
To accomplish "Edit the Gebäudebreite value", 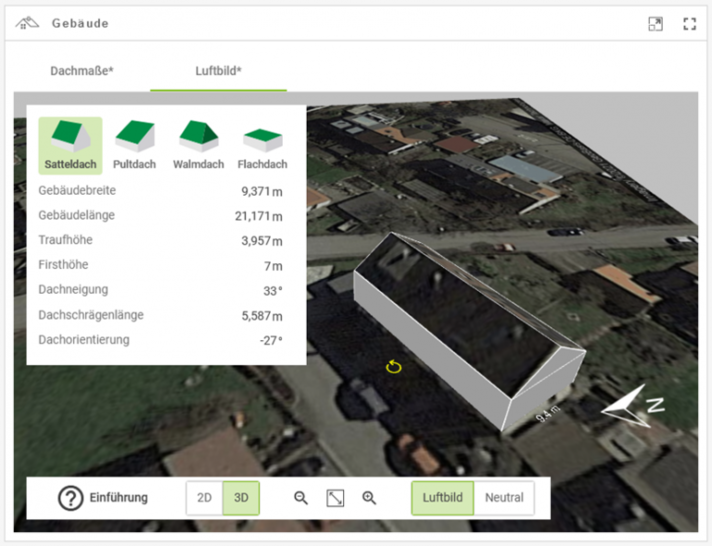I will 260,190.
